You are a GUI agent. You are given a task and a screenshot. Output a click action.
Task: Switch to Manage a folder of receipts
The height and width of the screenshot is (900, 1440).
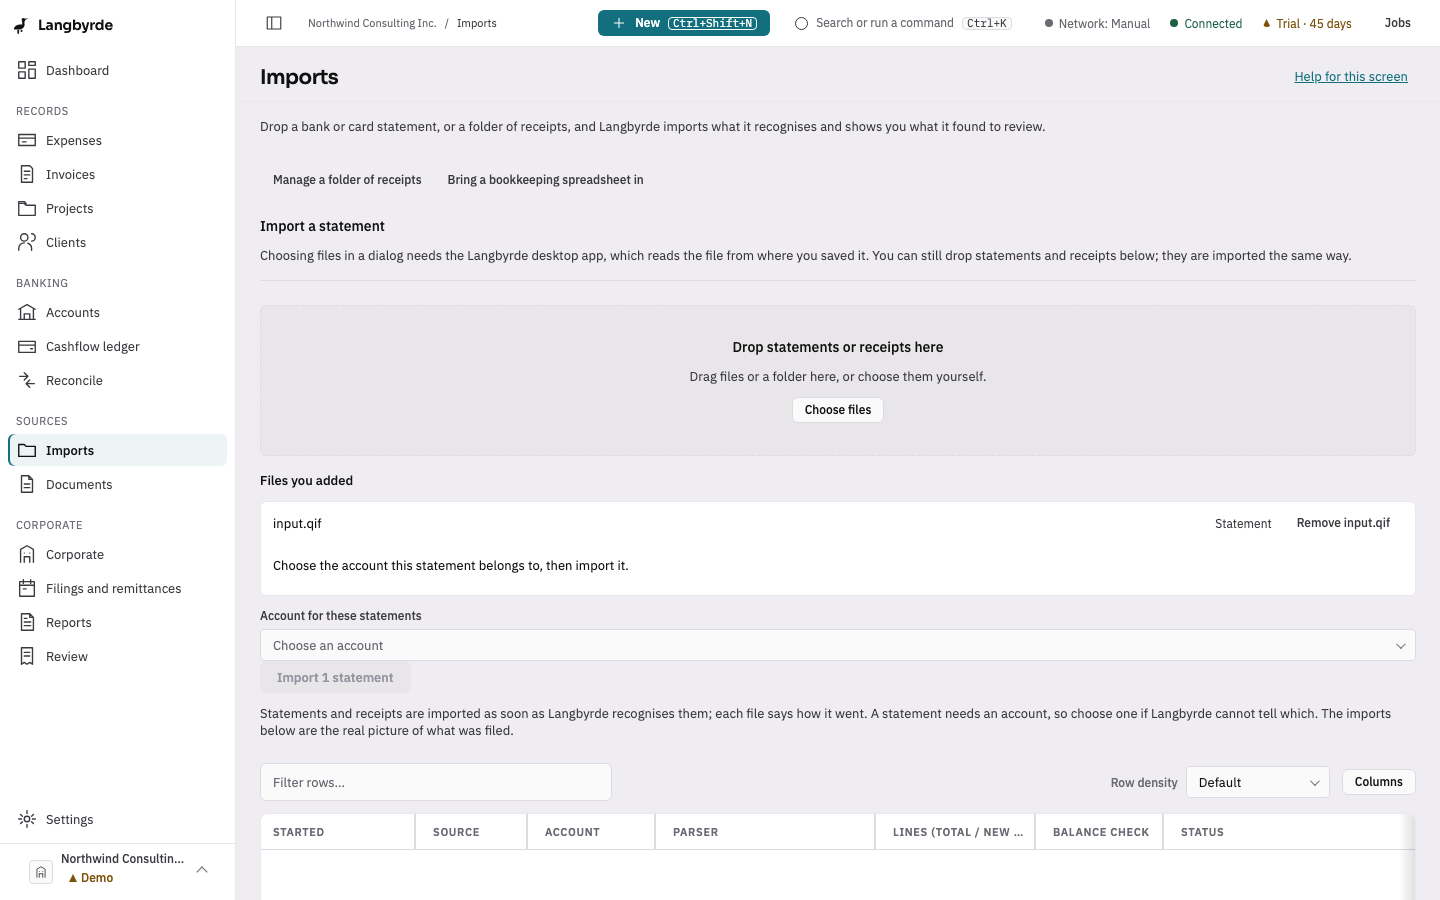347,180
